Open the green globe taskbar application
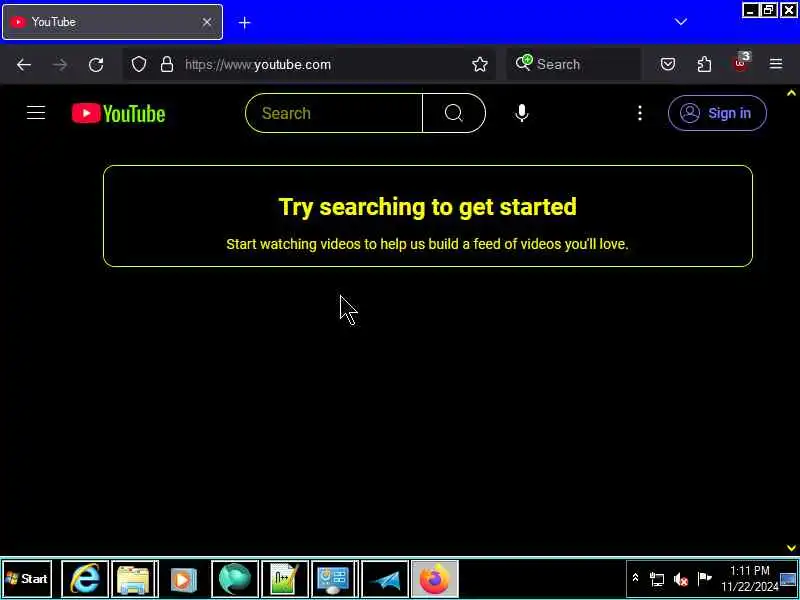 (234, 579)
